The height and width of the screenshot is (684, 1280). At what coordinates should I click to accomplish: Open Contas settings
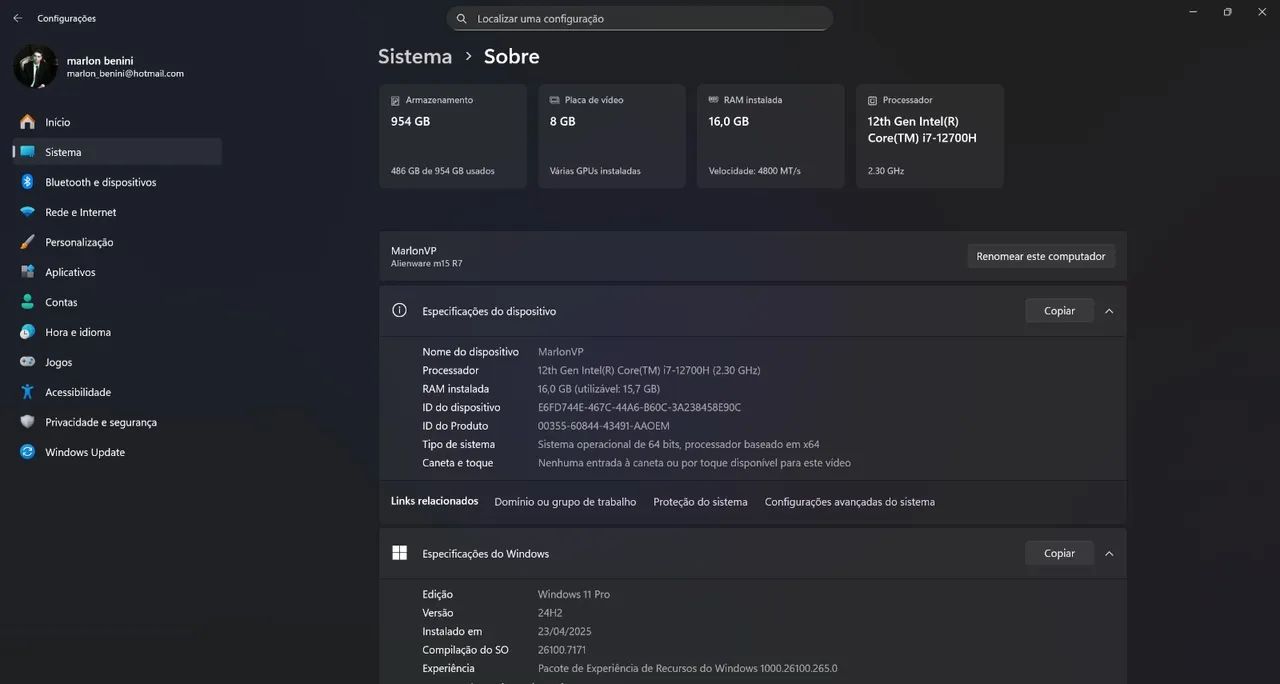point(61,302)
